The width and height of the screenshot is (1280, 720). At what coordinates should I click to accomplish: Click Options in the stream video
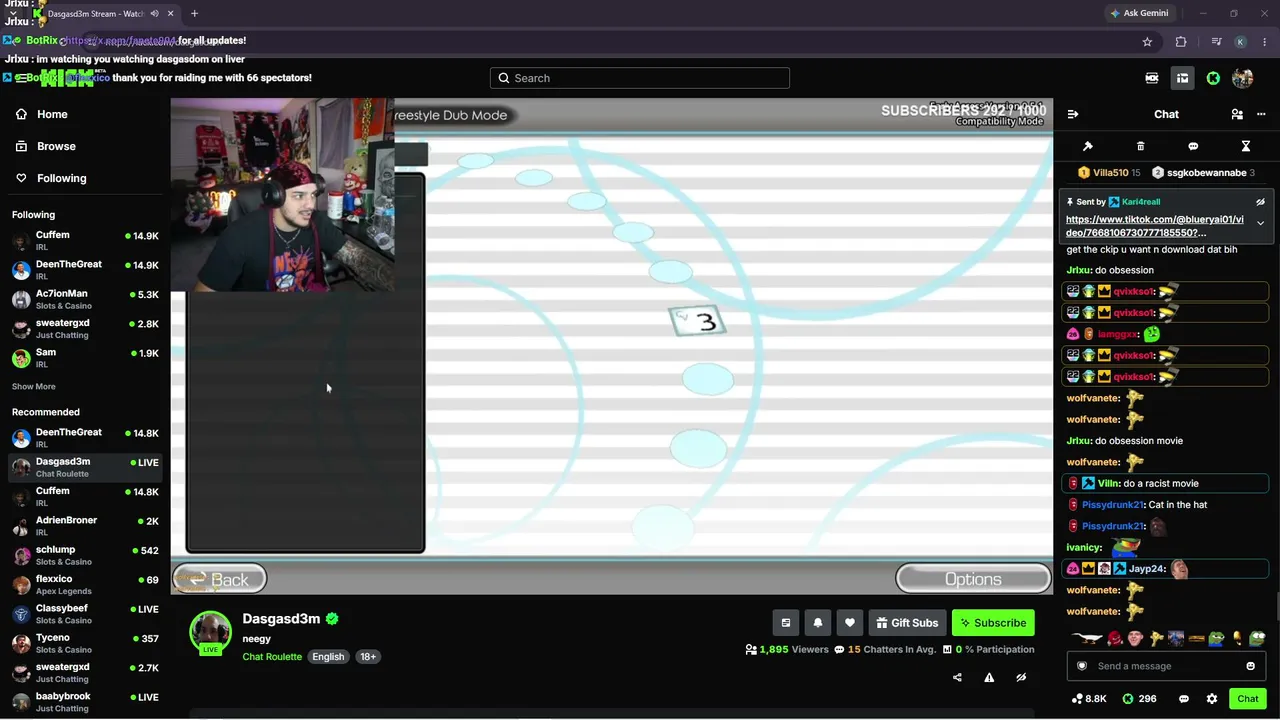click(973, 579)
